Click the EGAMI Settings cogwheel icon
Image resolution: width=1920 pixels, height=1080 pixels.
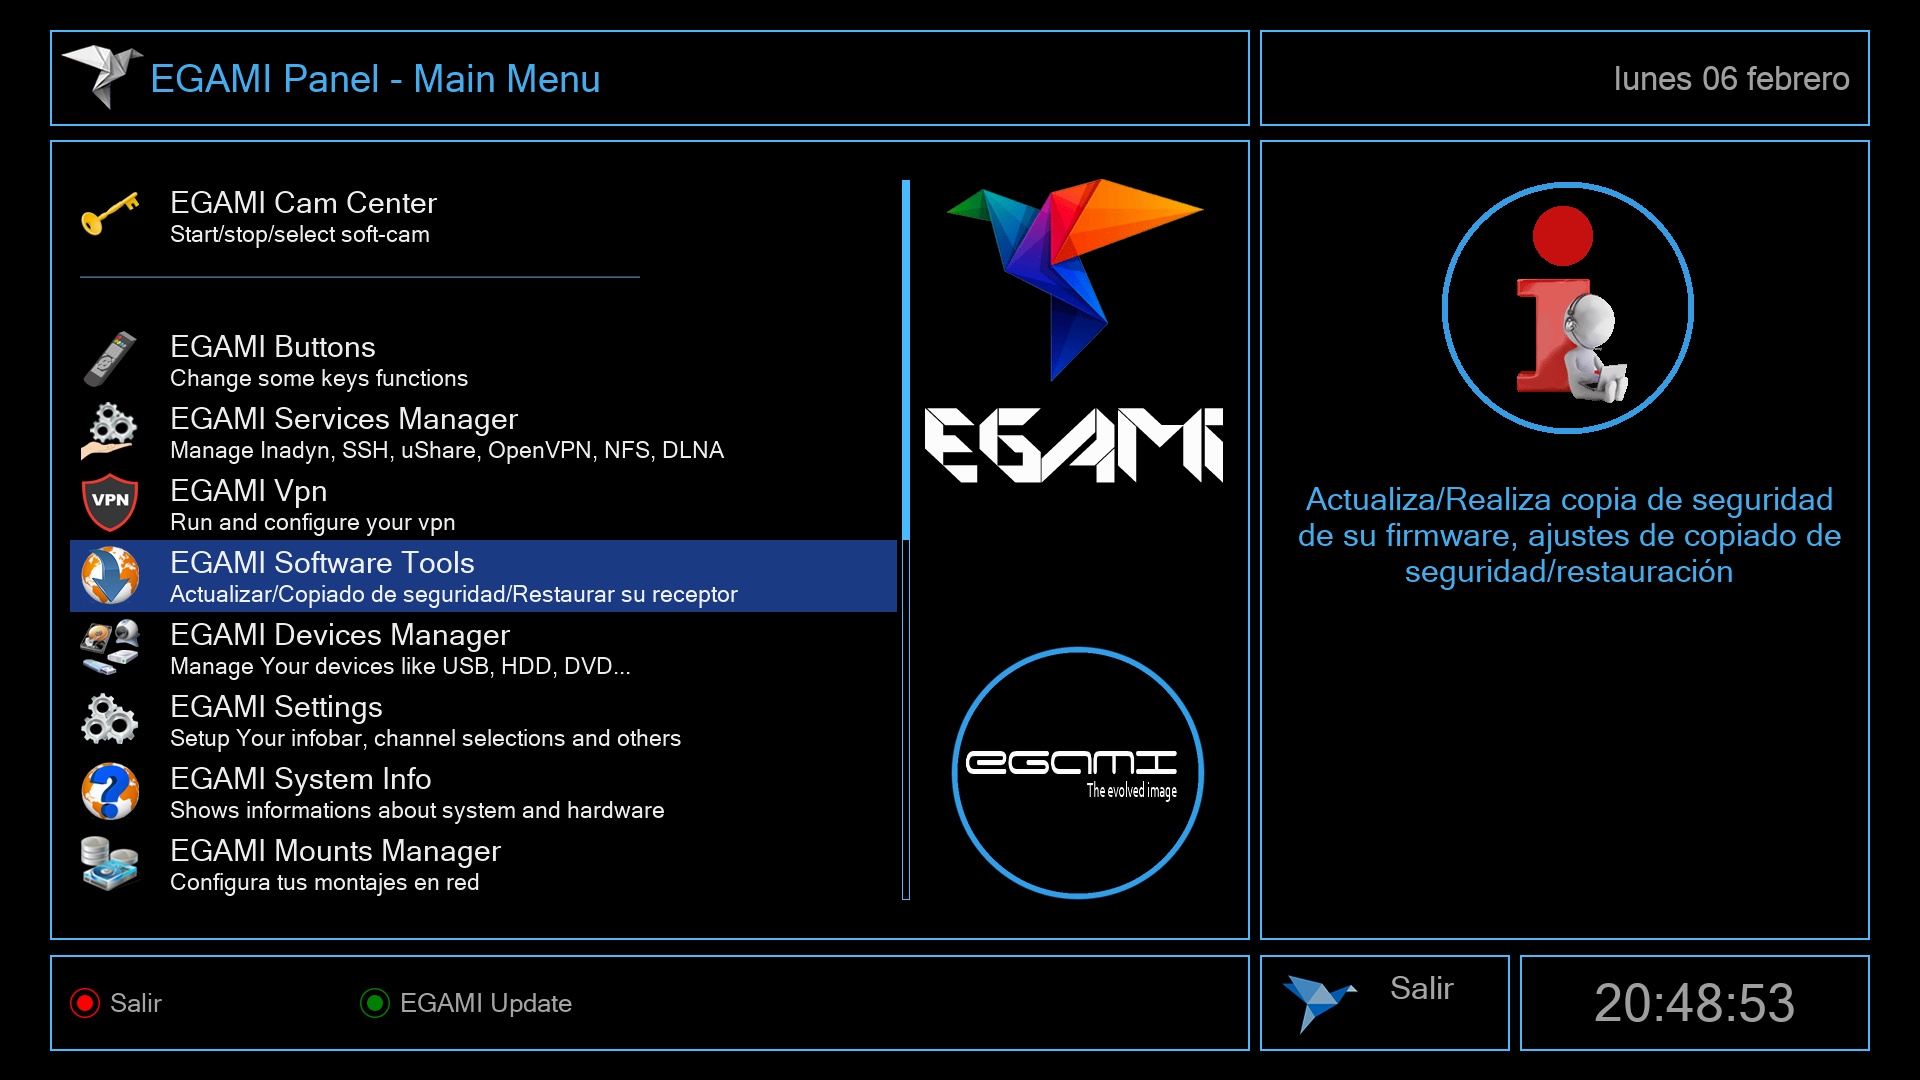110,719
